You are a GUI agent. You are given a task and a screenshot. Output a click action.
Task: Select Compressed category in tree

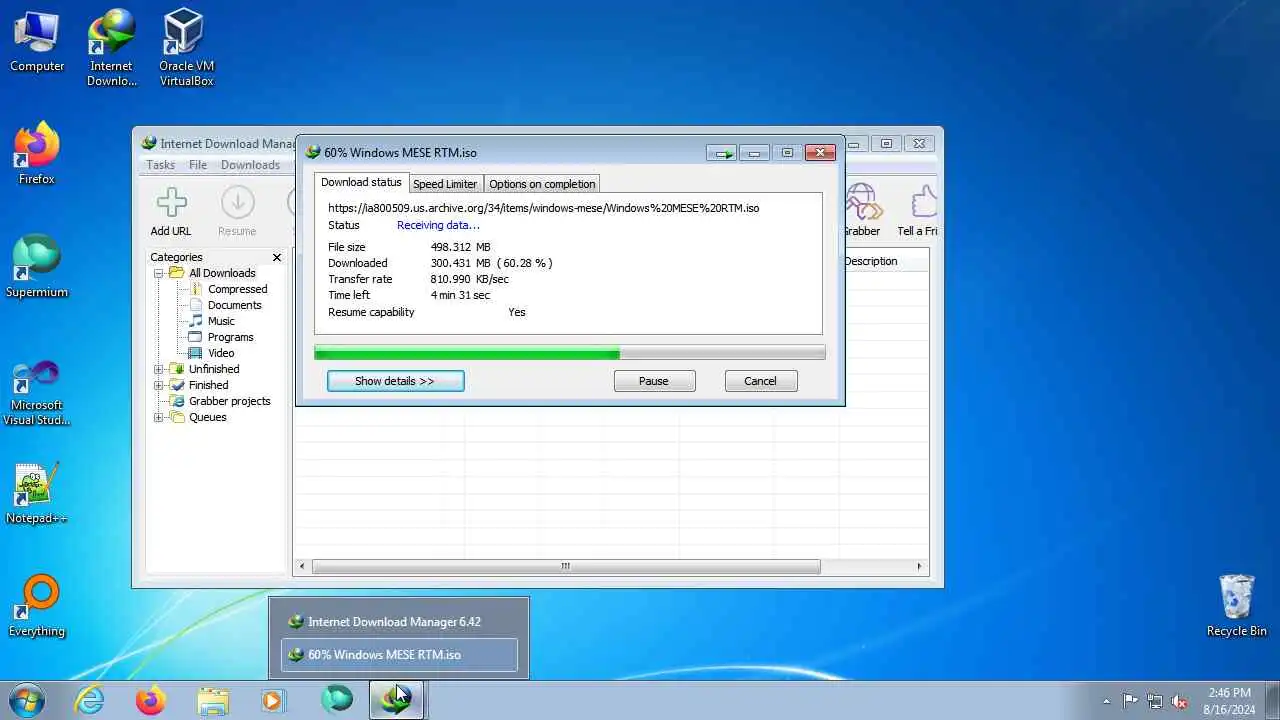pos(237,289)
